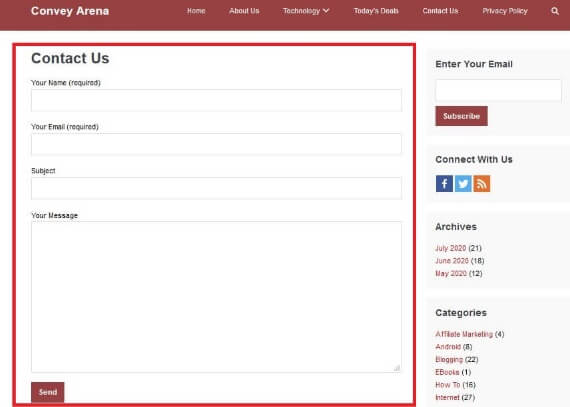Open the About Us menu item
Screen dimensions: 570x407
coord(244,11)
